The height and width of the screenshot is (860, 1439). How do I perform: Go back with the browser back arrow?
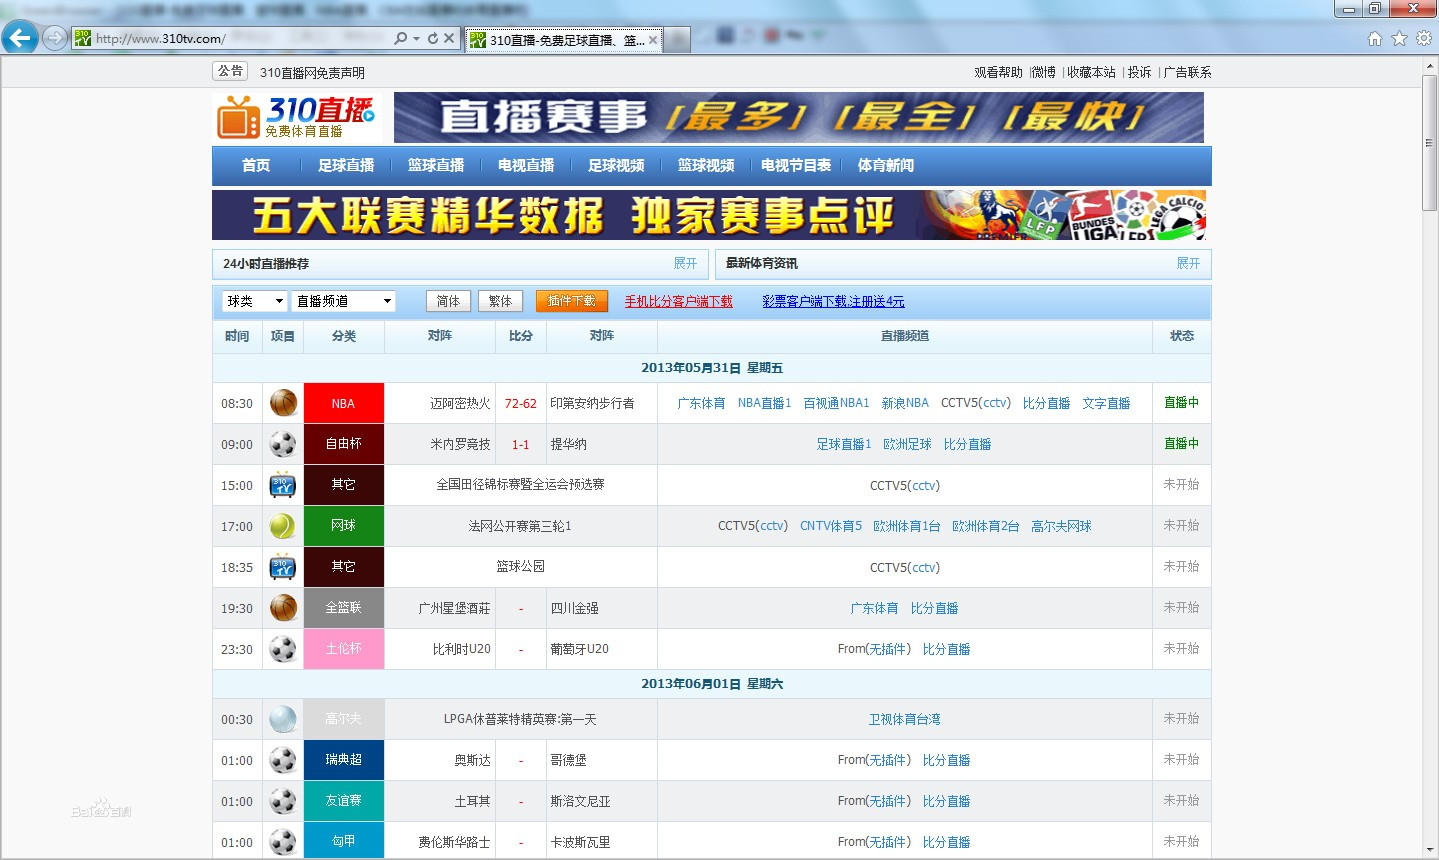[x=20, y=38]
